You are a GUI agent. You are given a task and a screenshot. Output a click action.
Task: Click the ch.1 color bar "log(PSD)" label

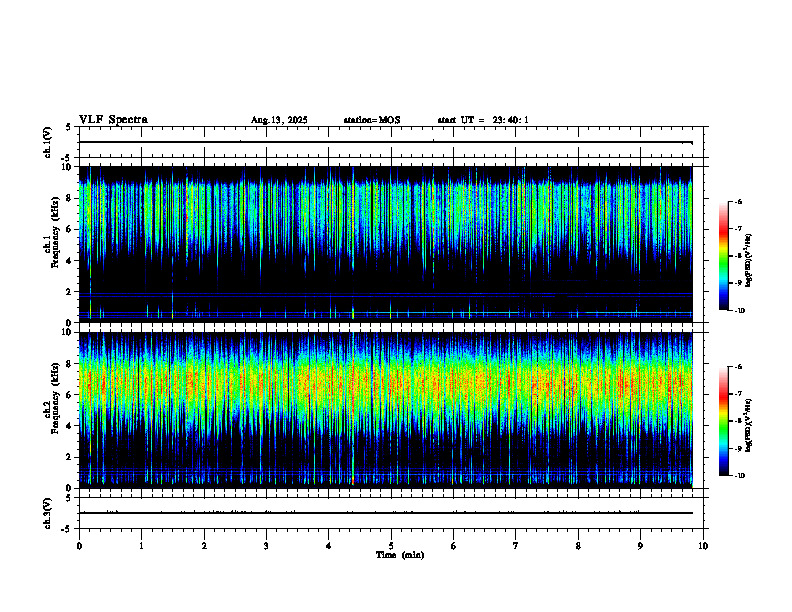tap(749, 261)
